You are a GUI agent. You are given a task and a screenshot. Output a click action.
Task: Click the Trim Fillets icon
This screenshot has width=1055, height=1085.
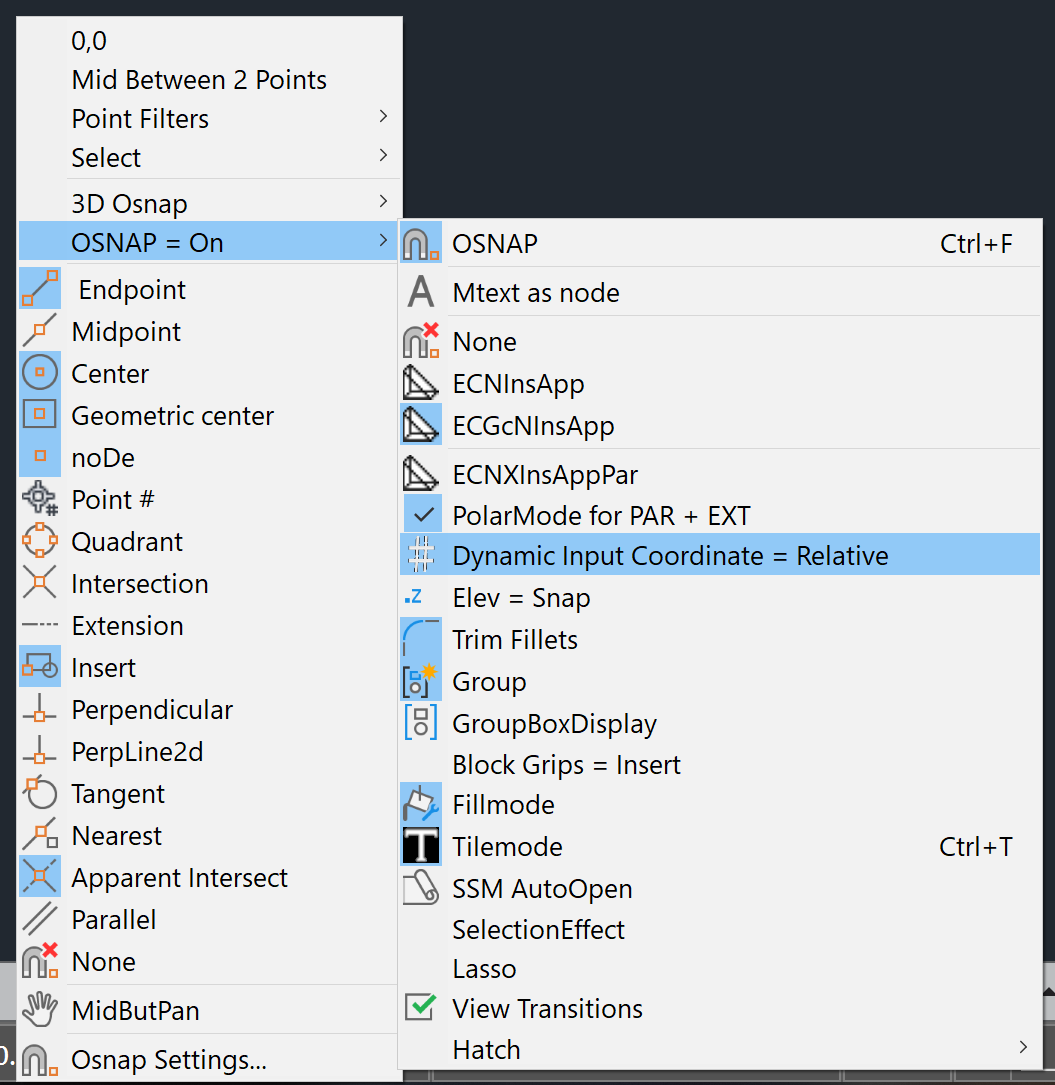tap(421, 639)
